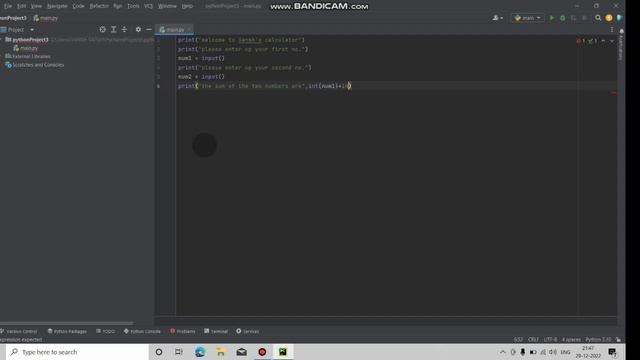Open the PyCharm icon in the taskbar
640x360 pixels.
pyautogui.click(x=283, y=352)
